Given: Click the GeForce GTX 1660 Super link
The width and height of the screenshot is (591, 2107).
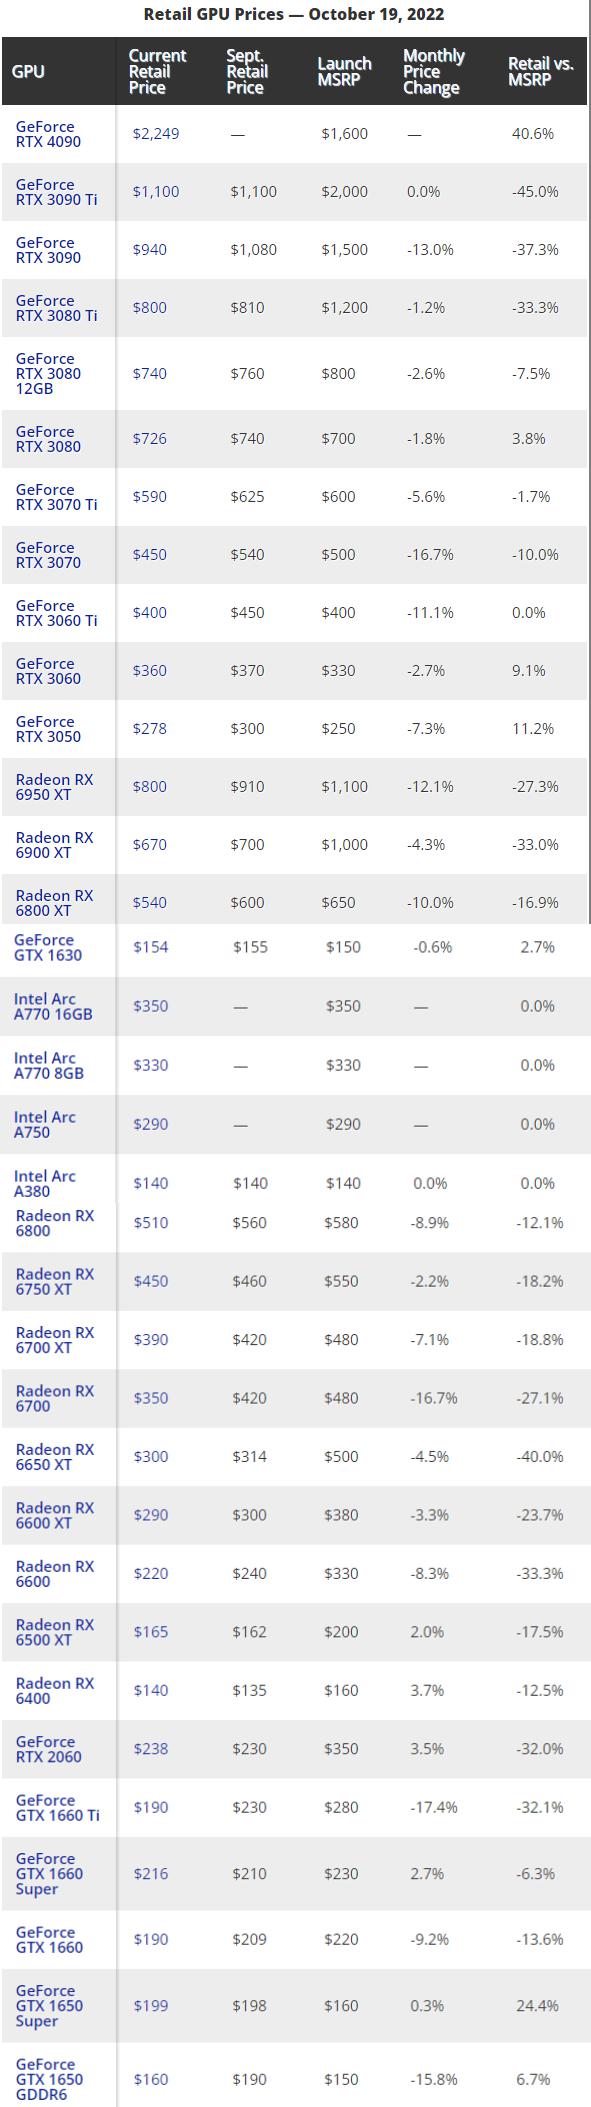Looking at the screenshot, I should [49, 1874].
